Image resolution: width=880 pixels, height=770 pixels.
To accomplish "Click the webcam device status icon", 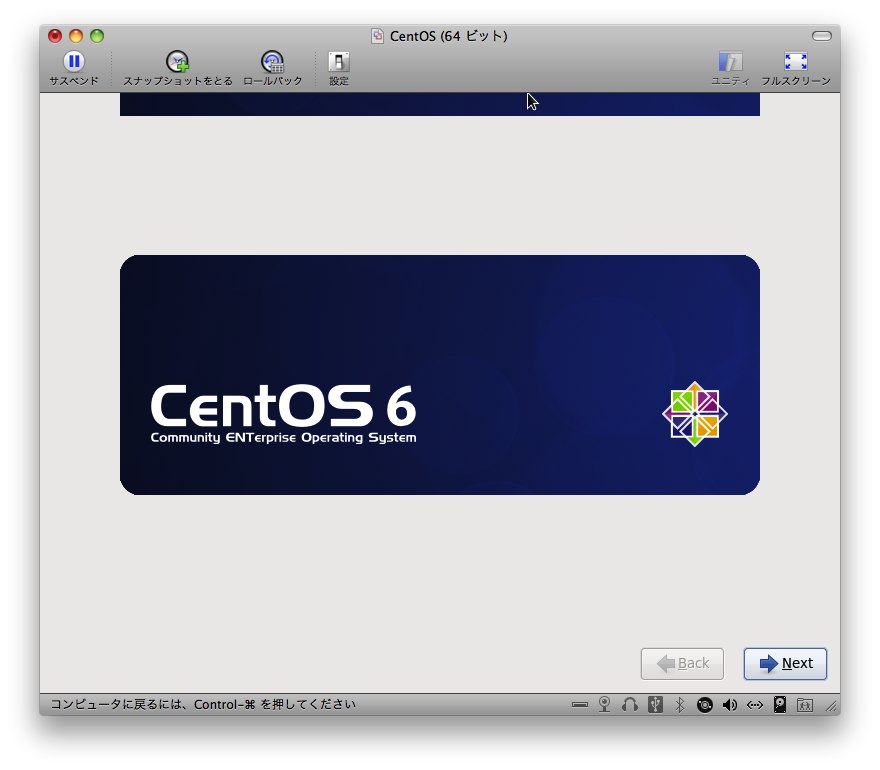I will (x=604, y=704).
